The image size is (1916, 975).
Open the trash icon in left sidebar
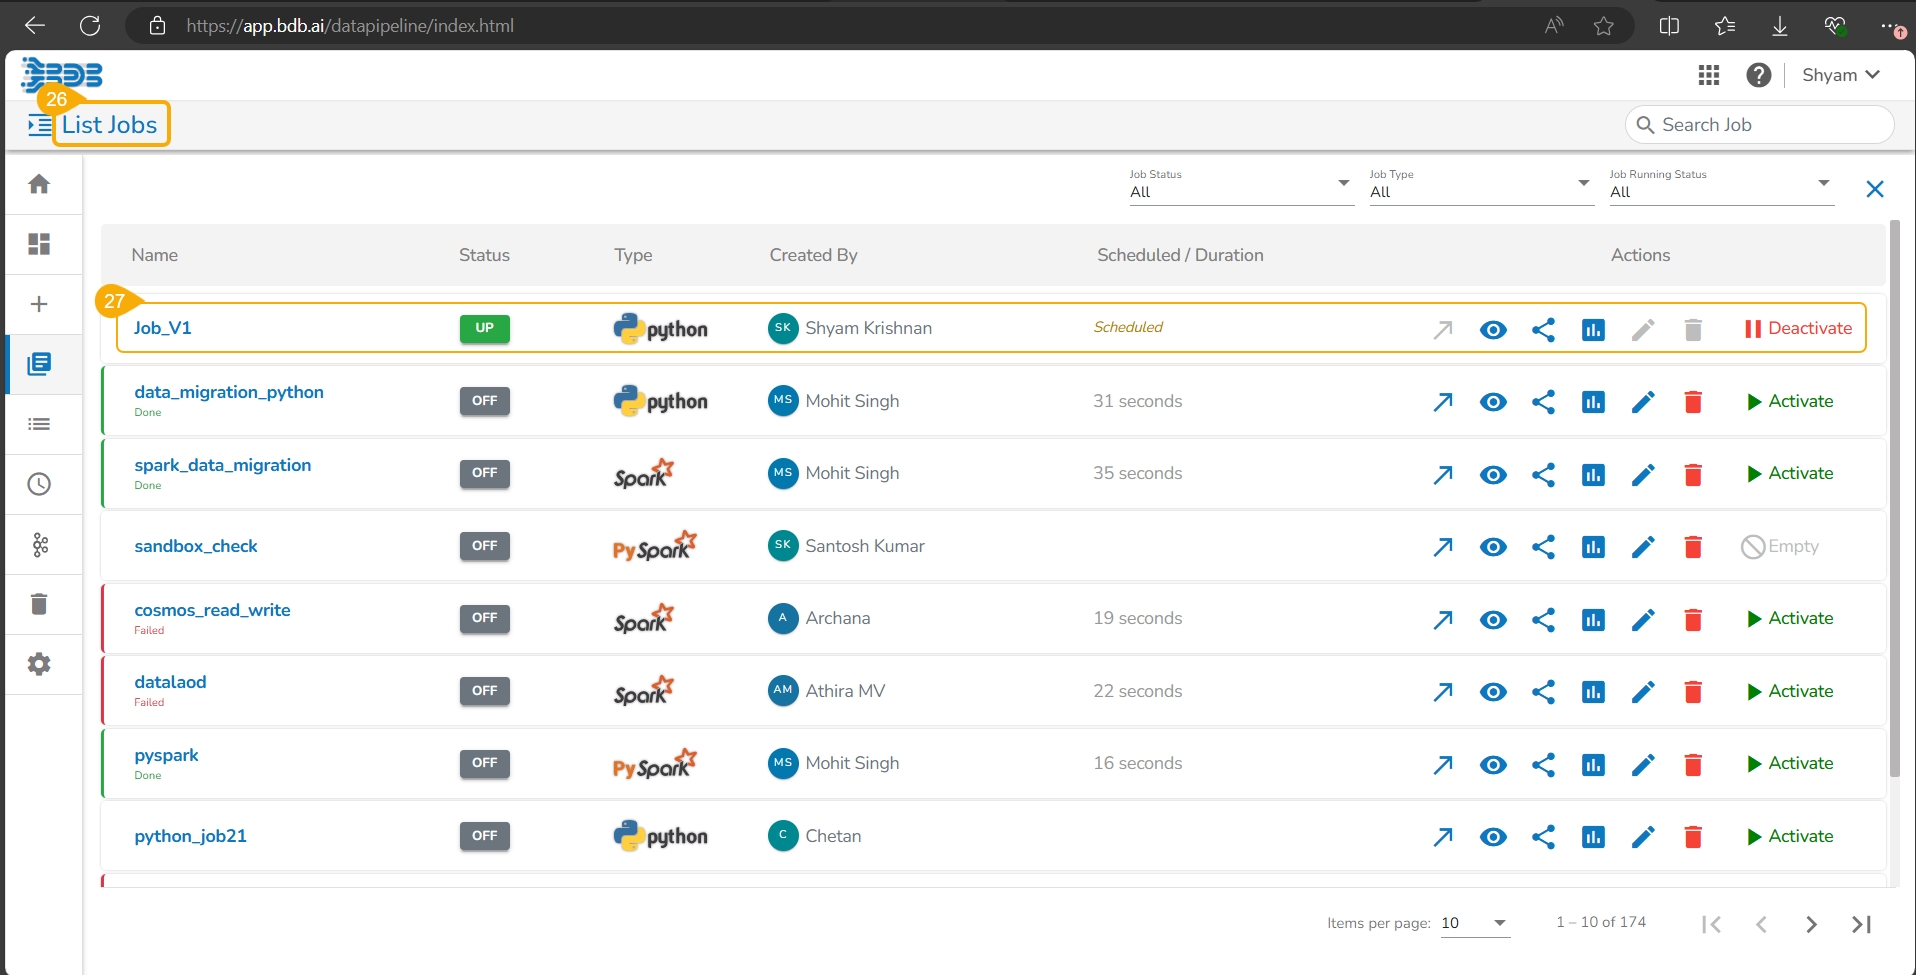point(39,604)
